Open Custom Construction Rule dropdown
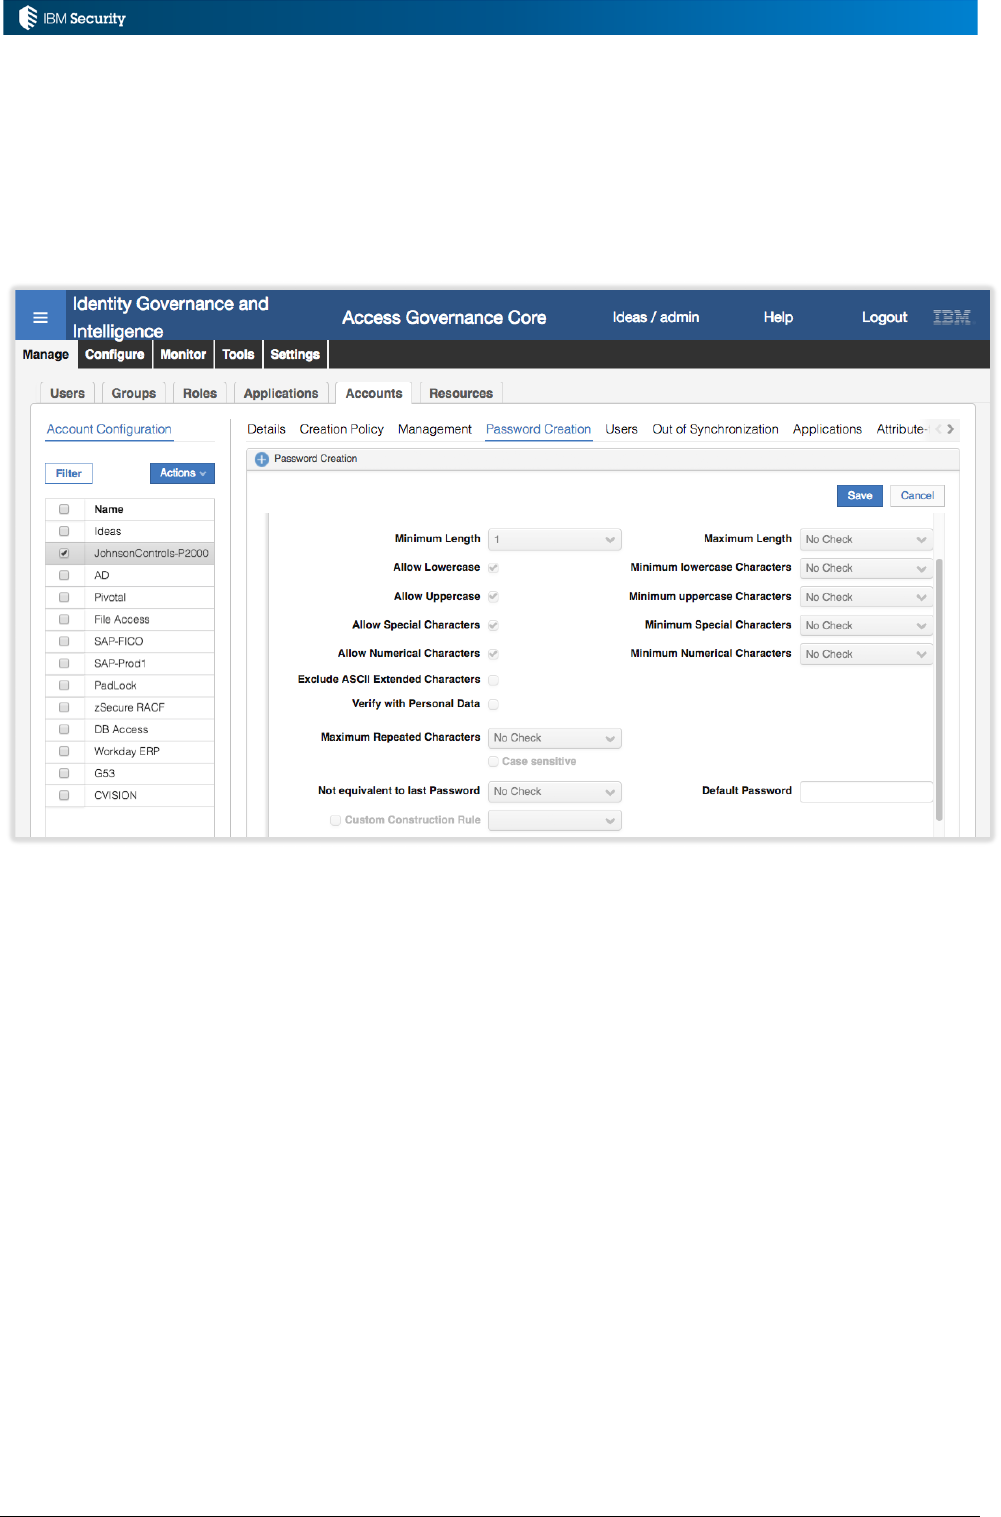The width and height of the screenshot is (1001, 1517). [x=555, y=820]
